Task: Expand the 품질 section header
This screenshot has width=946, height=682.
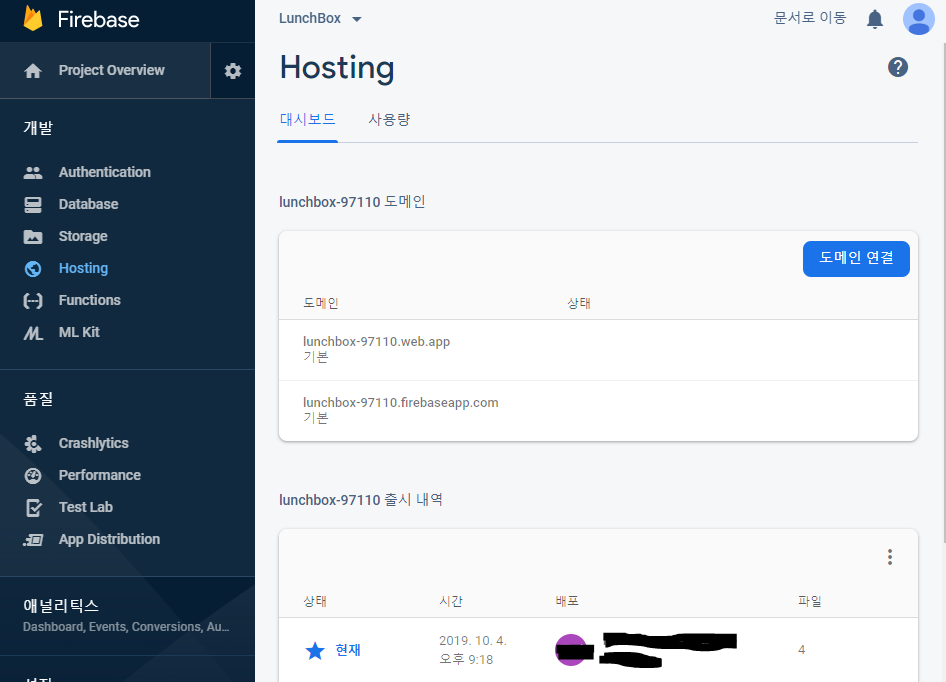Action: click(x=38, y=399)
